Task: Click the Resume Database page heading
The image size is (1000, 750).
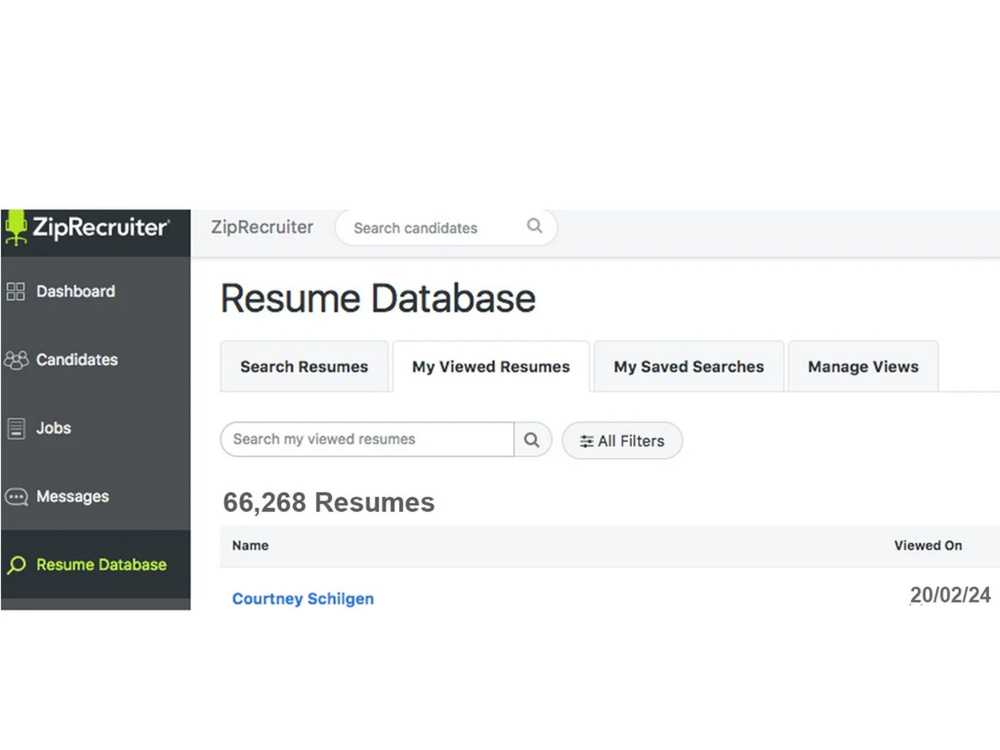Action: click(x=378, y=298)
